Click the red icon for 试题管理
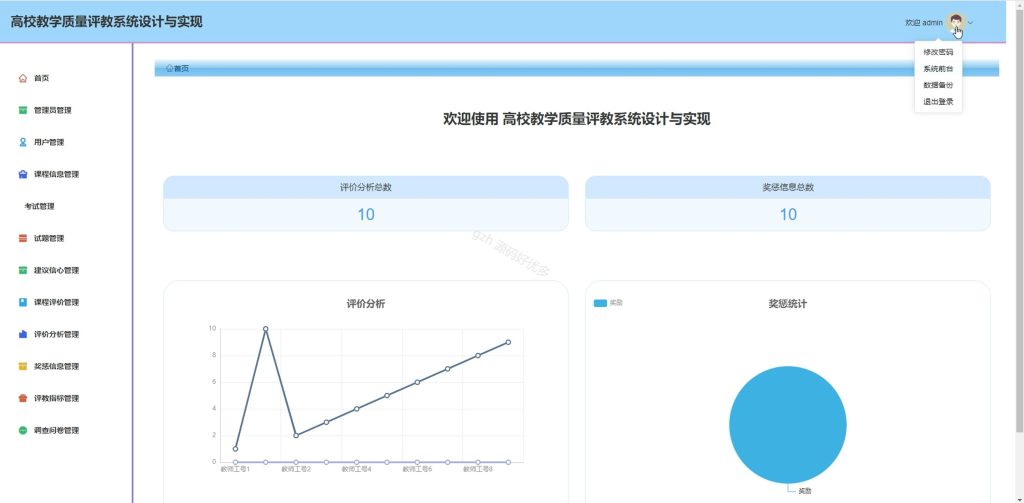Viewport: 1024px width, 503px height. coord(23,238)
